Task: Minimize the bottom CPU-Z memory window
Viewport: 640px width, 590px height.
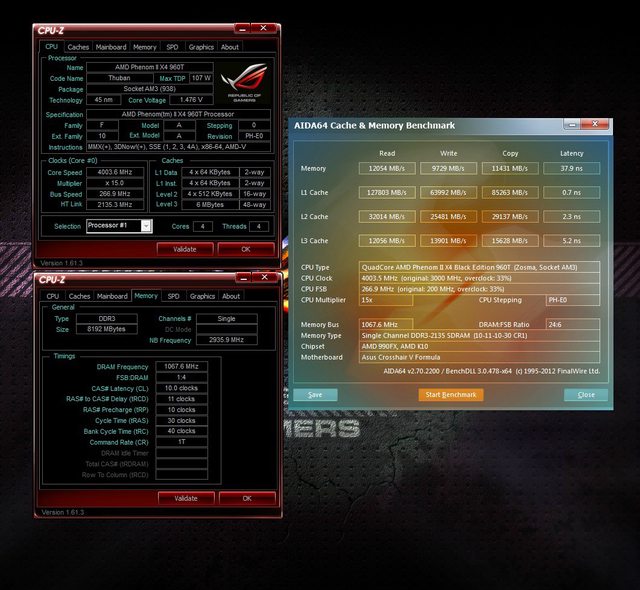Action: [243, 278]
